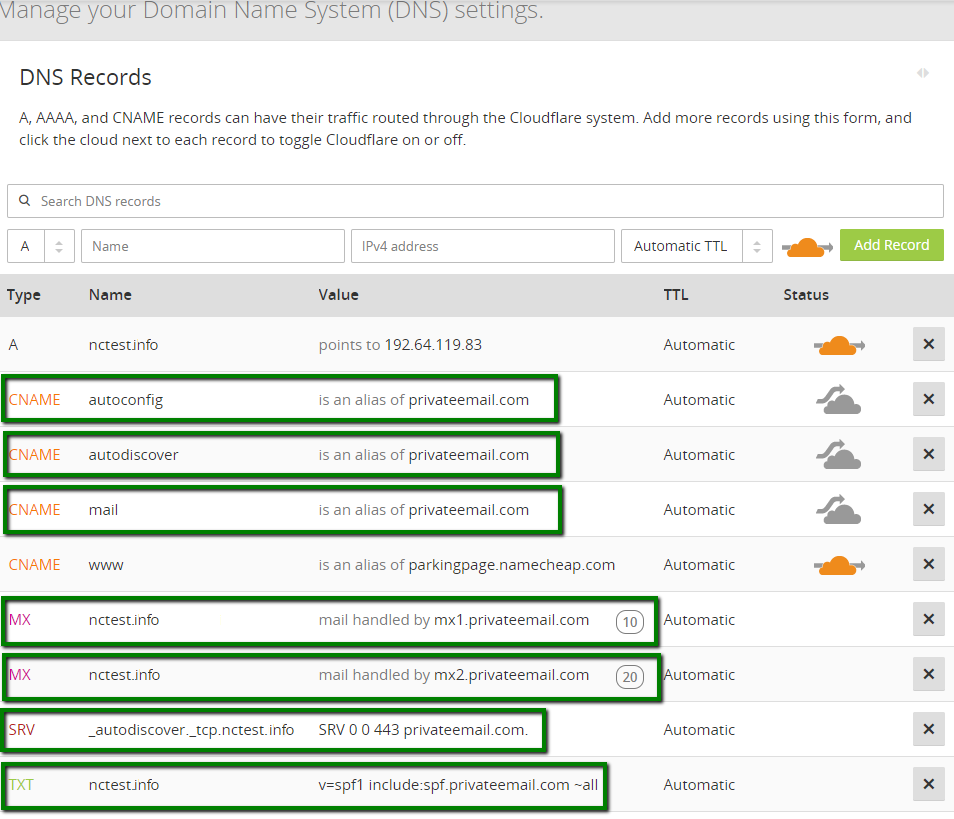Focus the Search DNS records field

pyautogui.click(x=475, y=201)
